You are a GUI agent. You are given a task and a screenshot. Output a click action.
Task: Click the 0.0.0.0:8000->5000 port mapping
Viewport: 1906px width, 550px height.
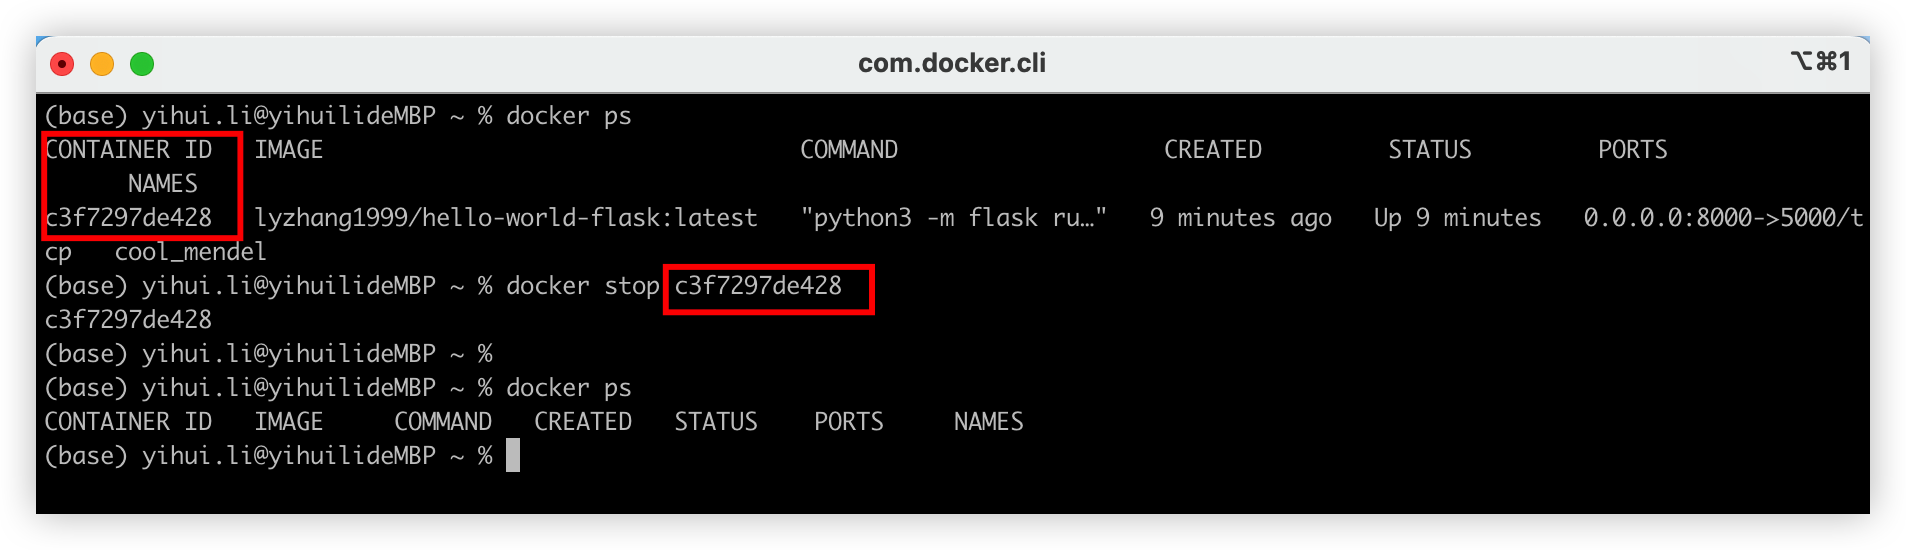[1722, 218]
